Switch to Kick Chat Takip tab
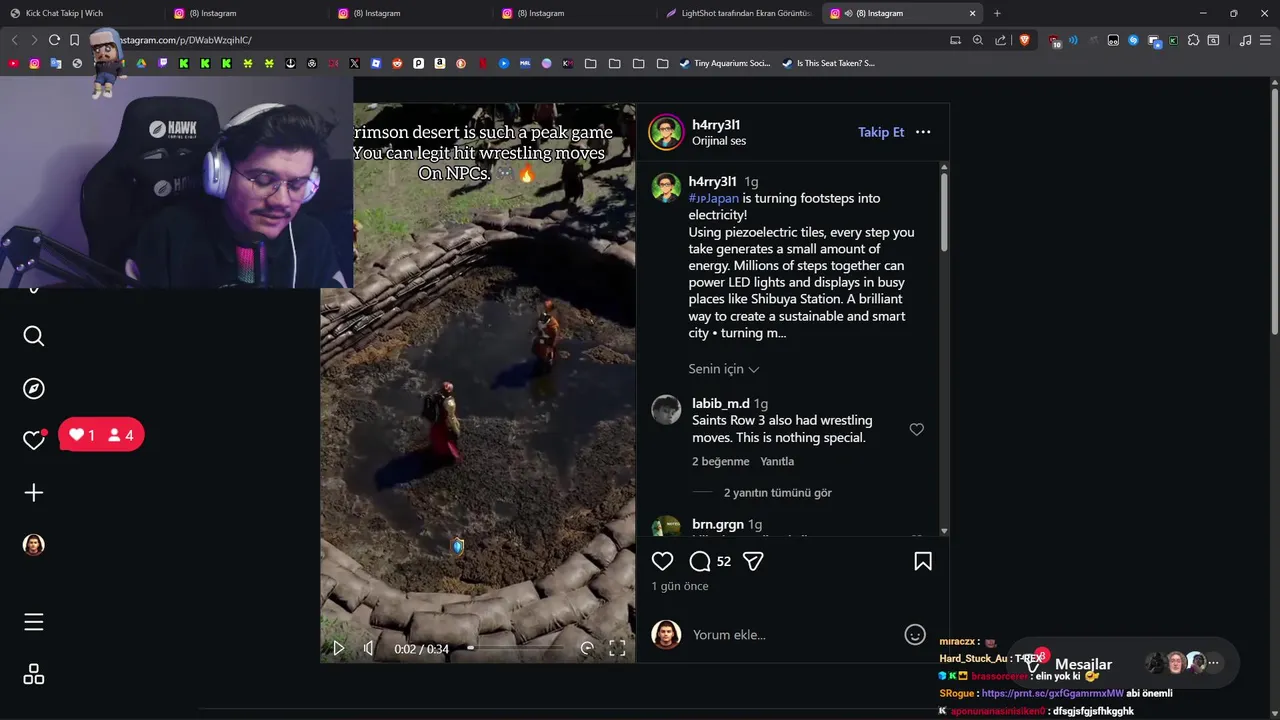 [x=80, y=13]
